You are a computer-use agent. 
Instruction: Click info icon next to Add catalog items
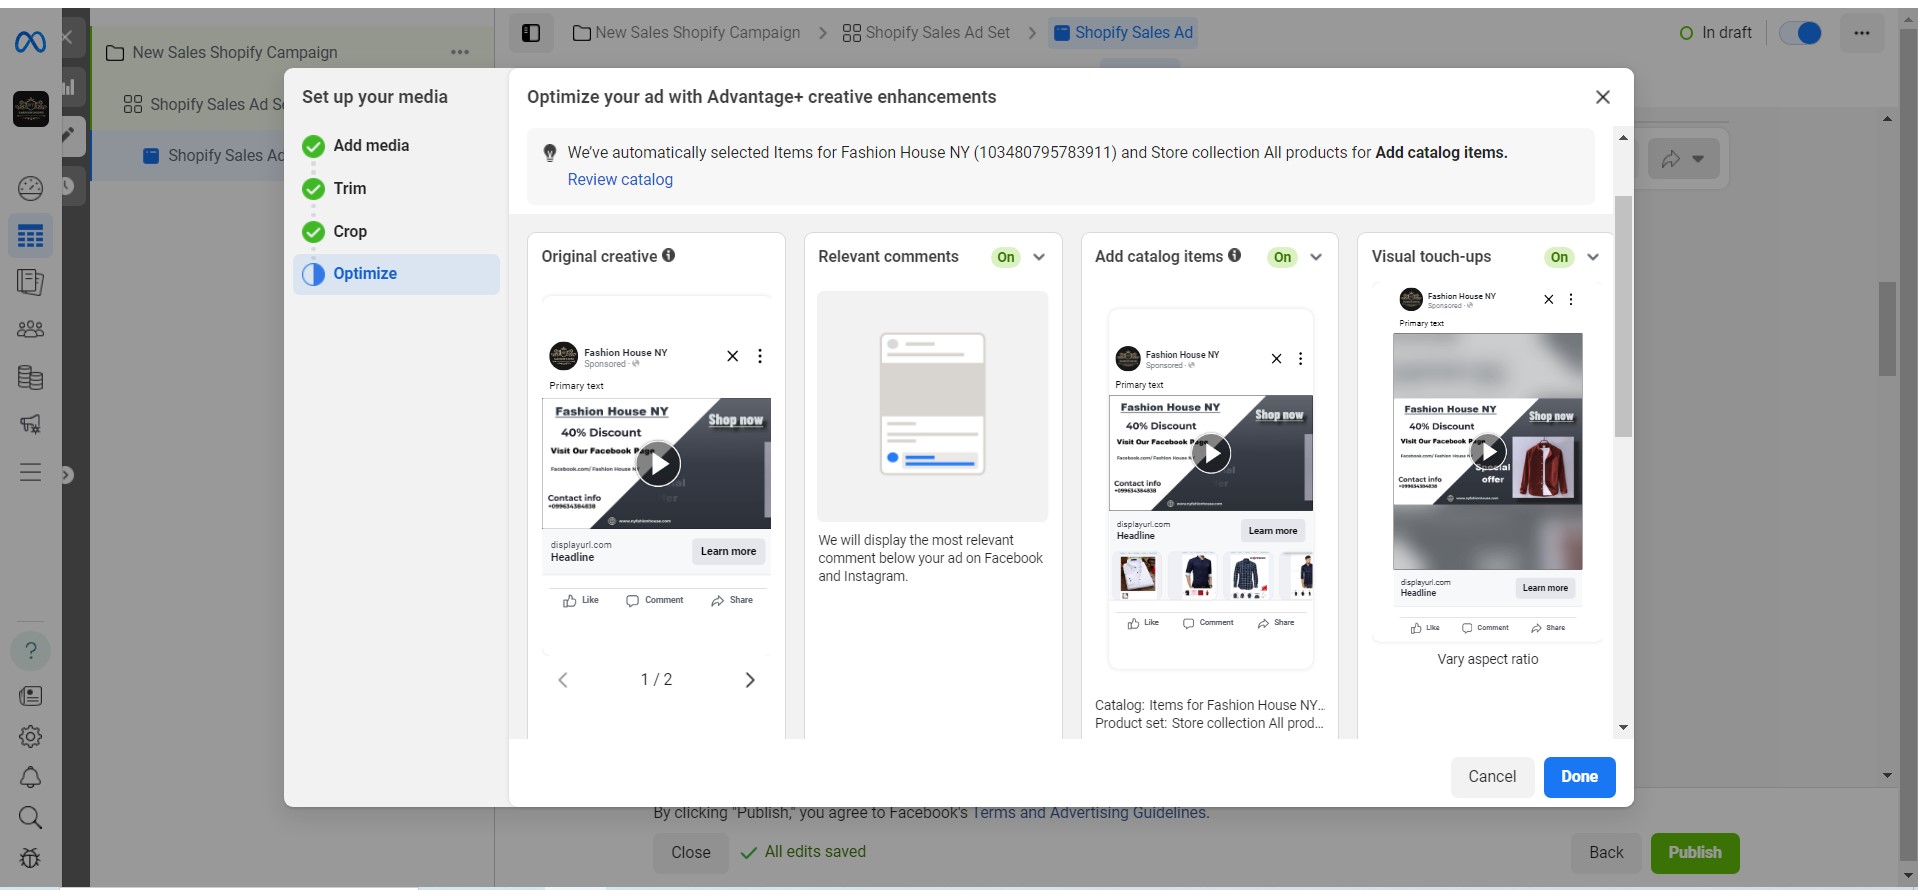click(x=1235, y=255)
